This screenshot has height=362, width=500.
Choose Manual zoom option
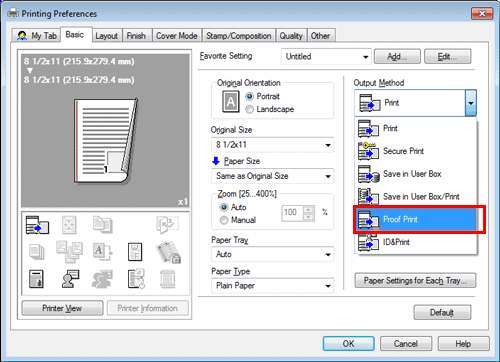click(x=238, y=220)
